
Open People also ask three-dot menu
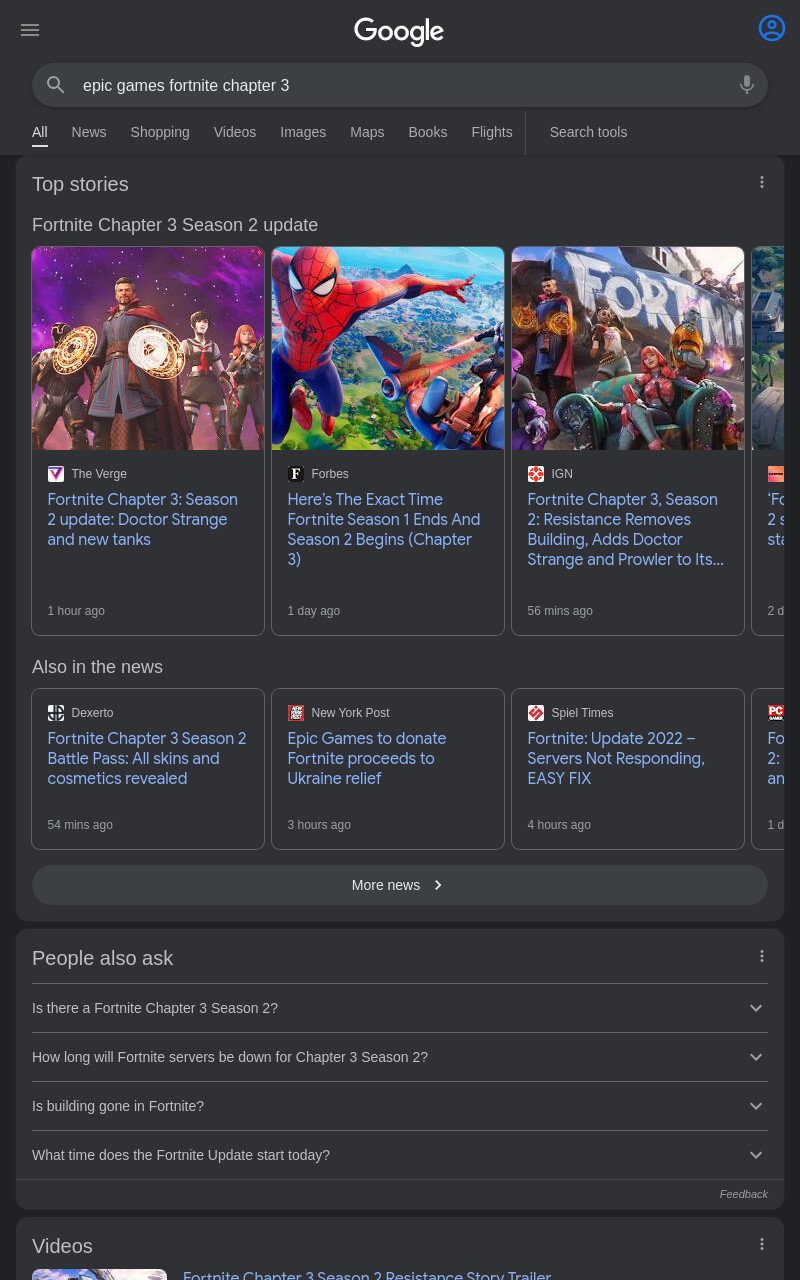tap(762, 956)
